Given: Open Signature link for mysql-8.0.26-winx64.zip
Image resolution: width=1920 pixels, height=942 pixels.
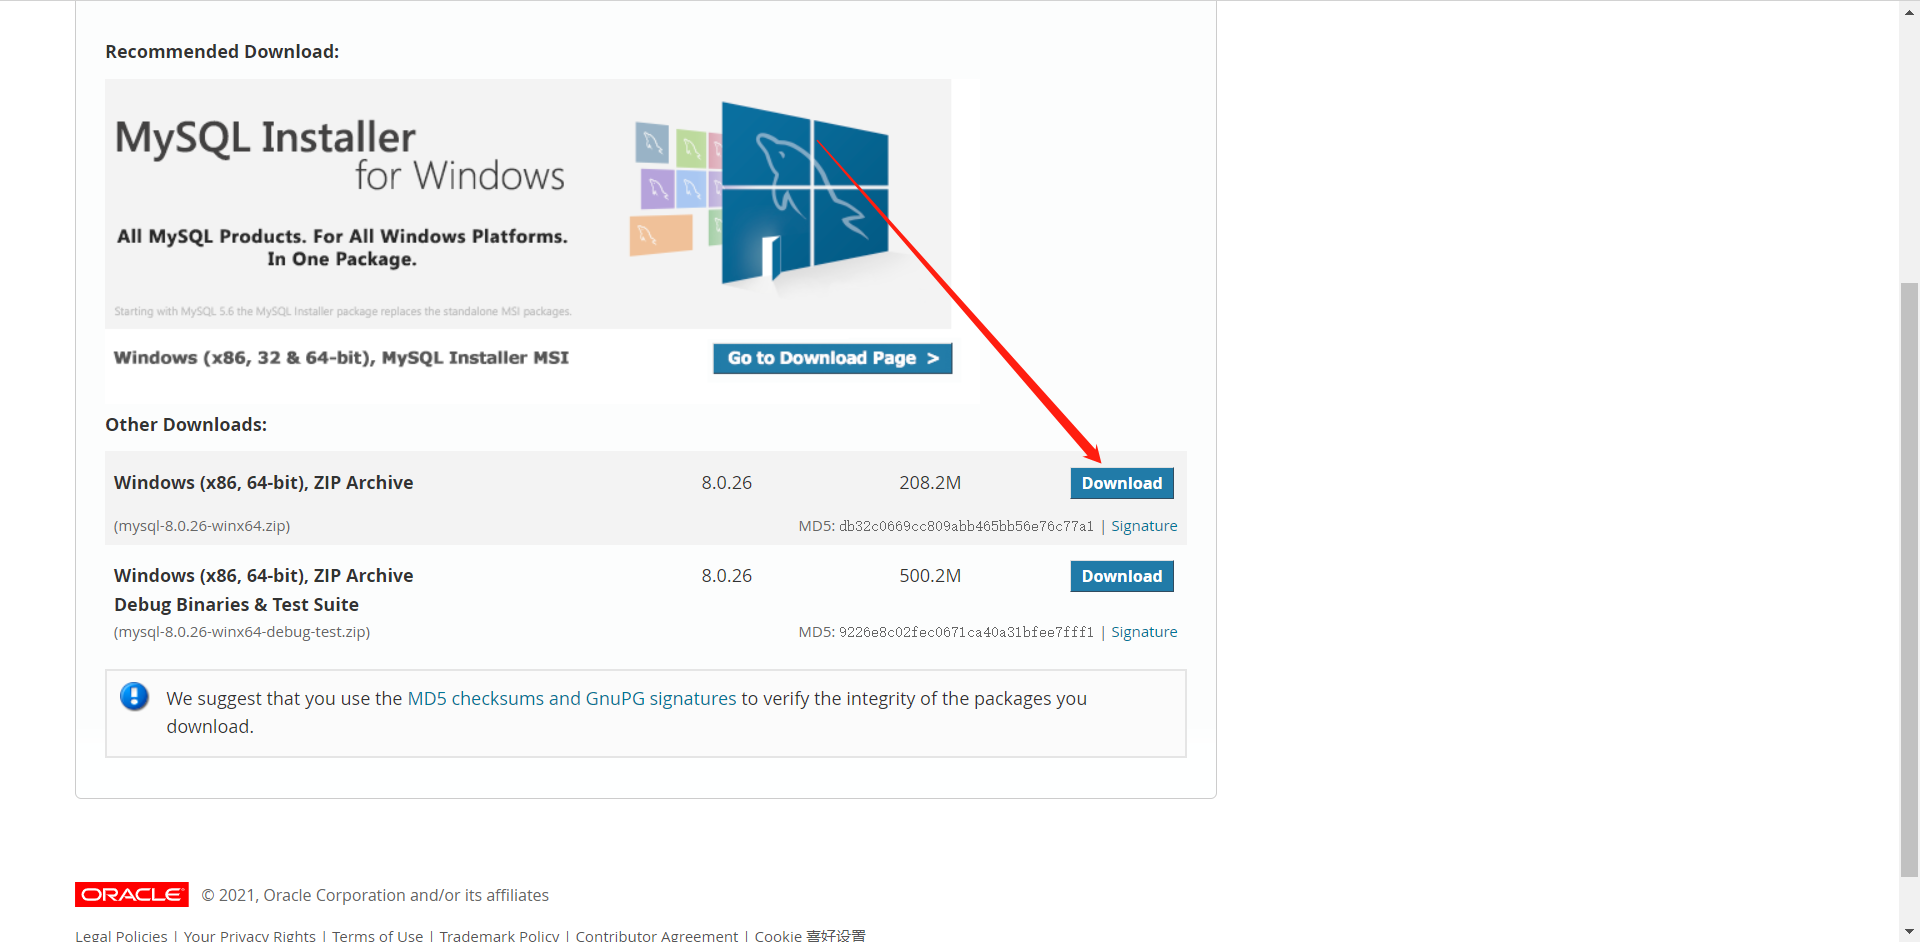Looking at the screenshot, I should point(1144,526).
